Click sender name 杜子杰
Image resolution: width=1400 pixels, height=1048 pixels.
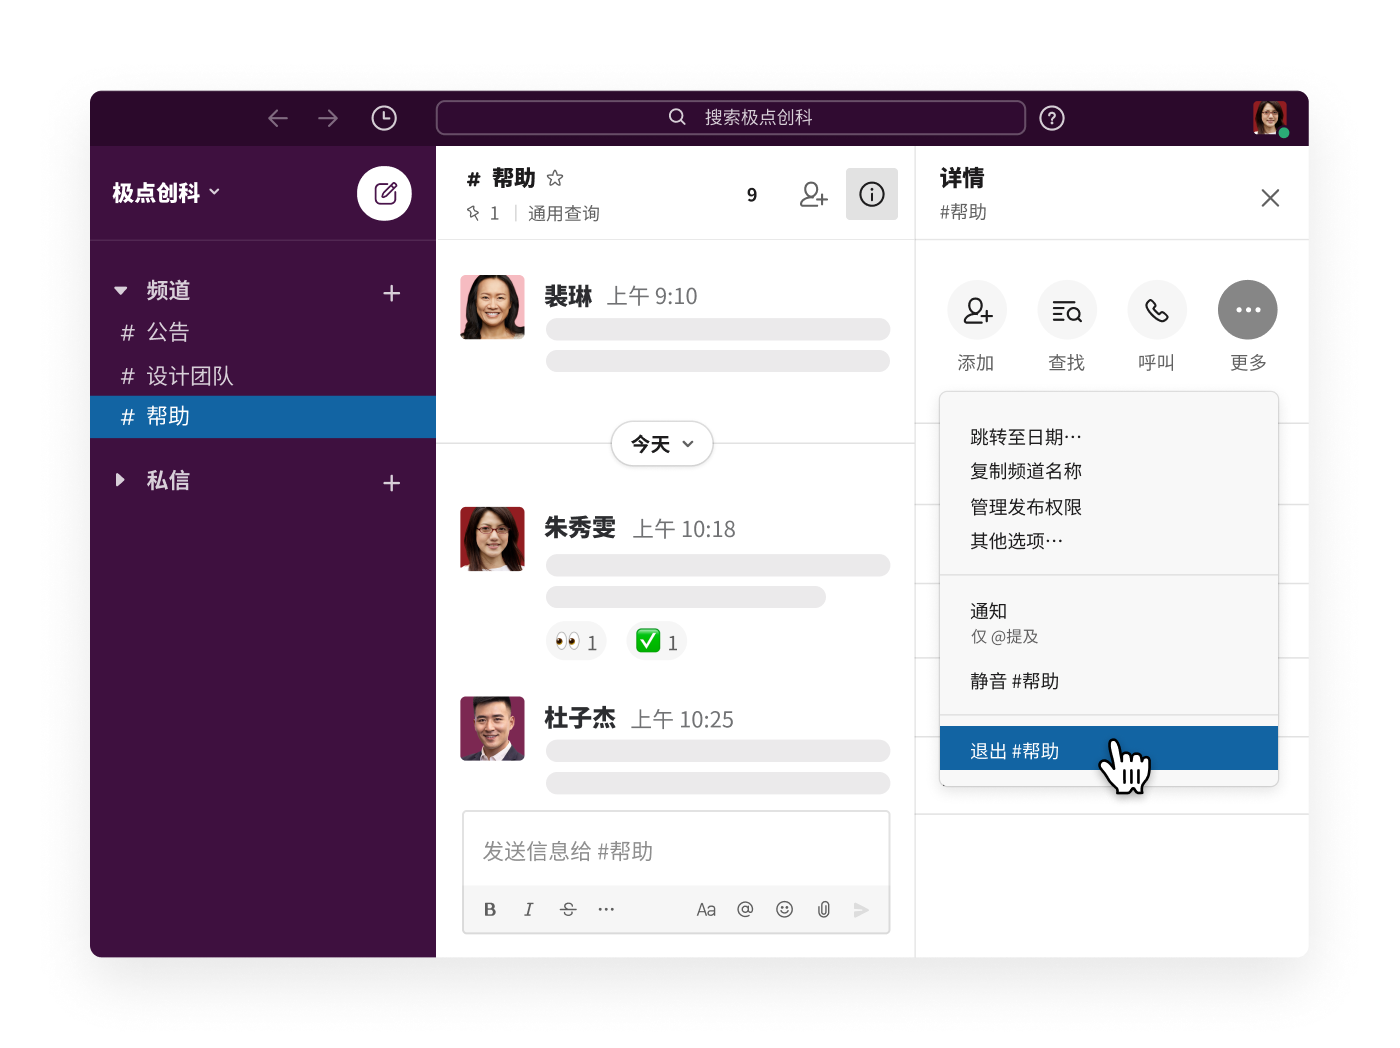pyautogui.click(x=580, y=718)
